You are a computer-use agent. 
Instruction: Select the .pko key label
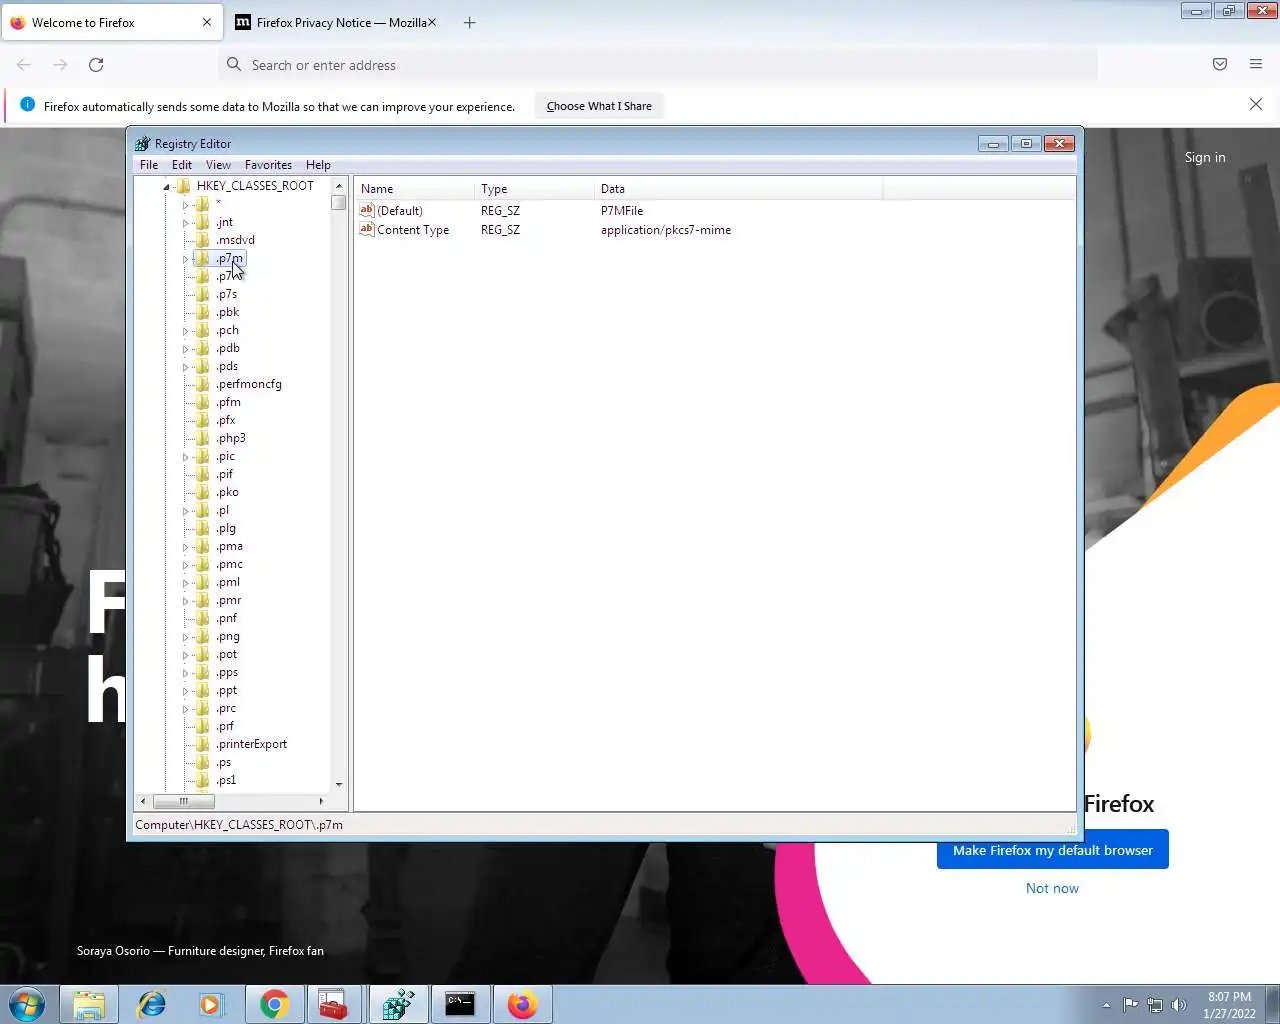[x=228, y=492]
